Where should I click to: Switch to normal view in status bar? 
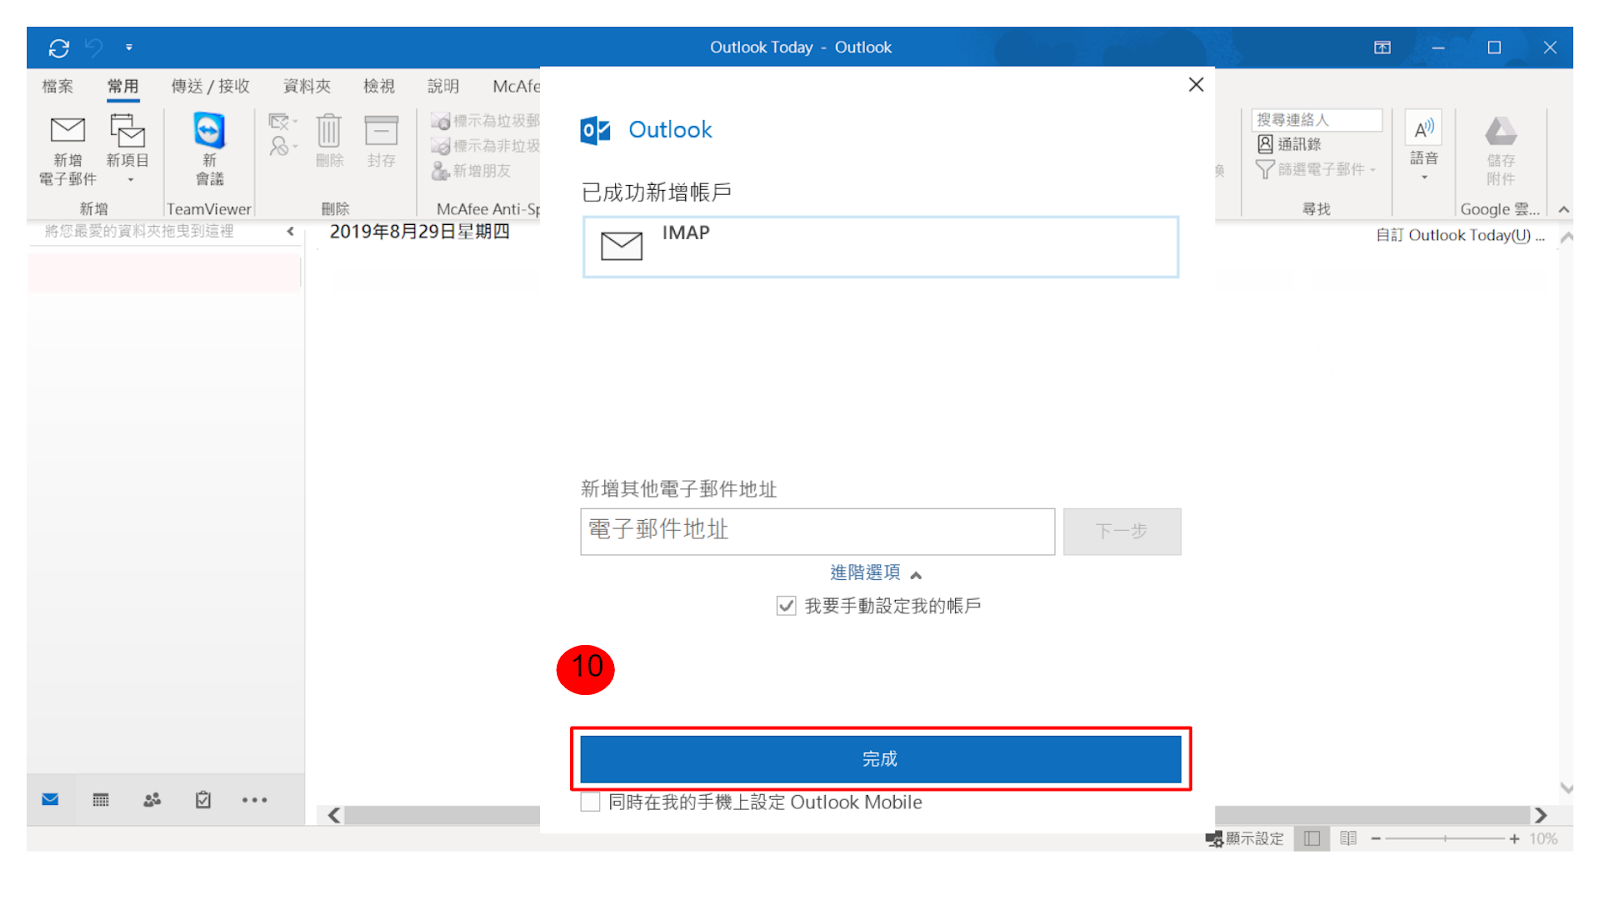pyautogui.click(x=1312, y=839)
